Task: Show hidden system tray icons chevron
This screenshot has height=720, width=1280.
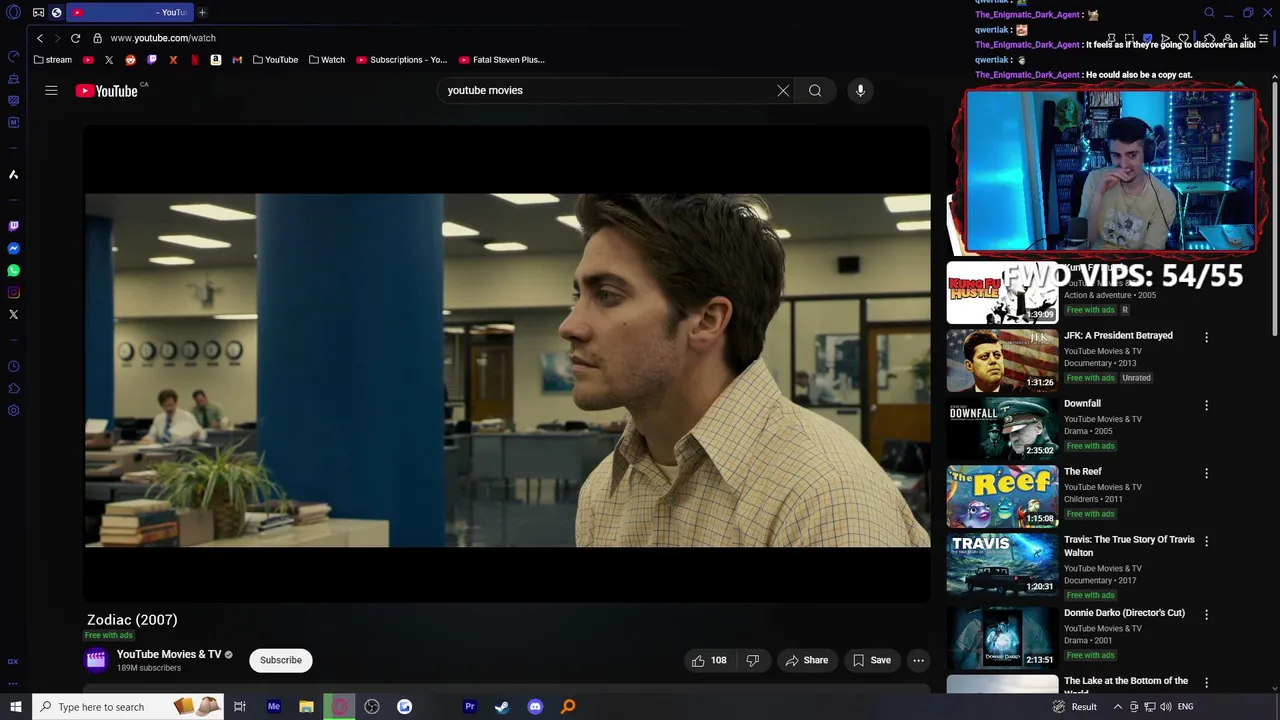Action: pos(1118,707)
